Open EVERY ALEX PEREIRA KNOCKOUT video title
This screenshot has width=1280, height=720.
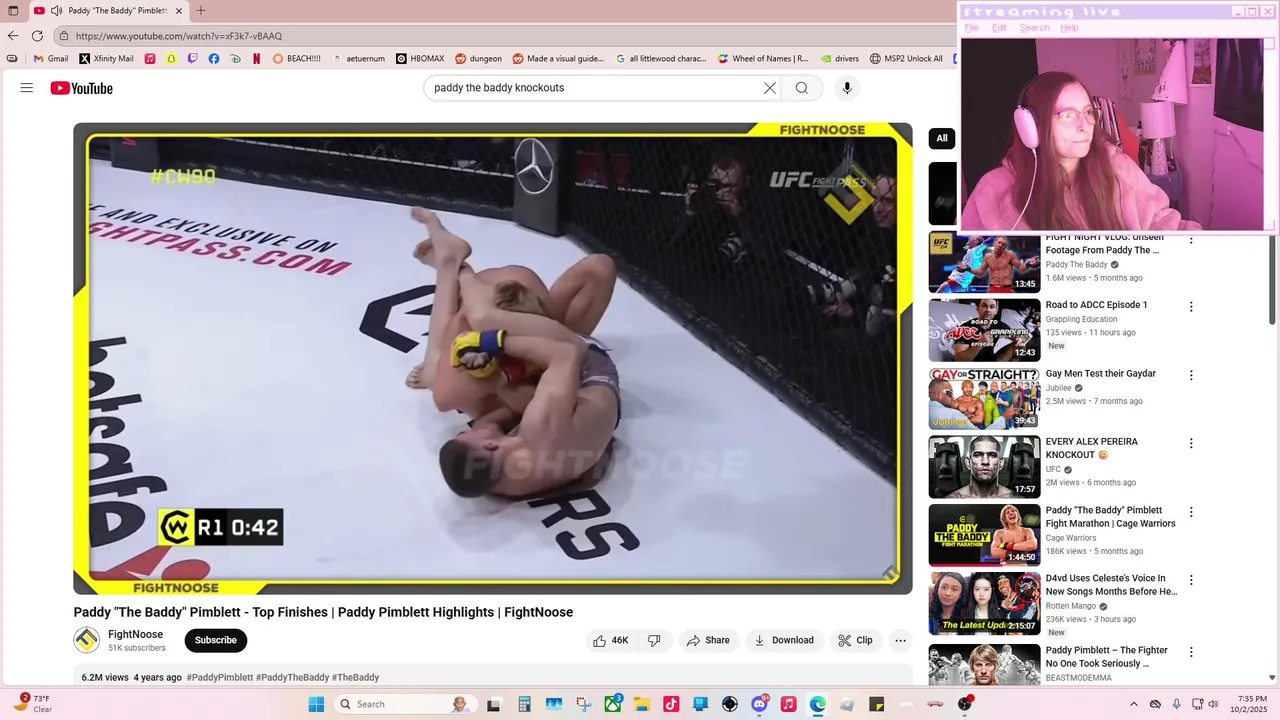[x=1091, y=448]
